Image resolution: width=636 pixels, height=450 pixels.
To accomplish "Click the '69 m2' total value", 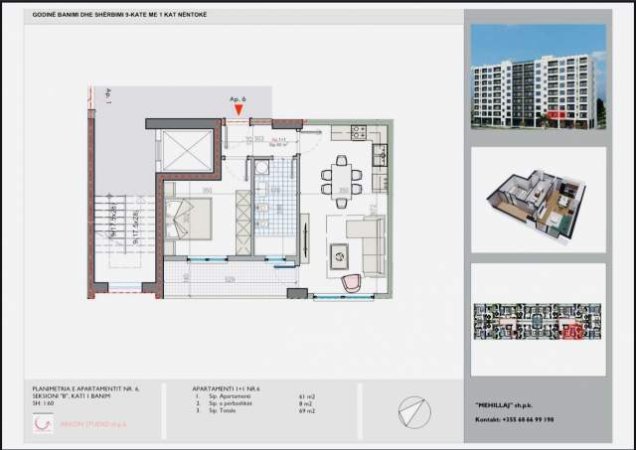I will coord(307,411).
